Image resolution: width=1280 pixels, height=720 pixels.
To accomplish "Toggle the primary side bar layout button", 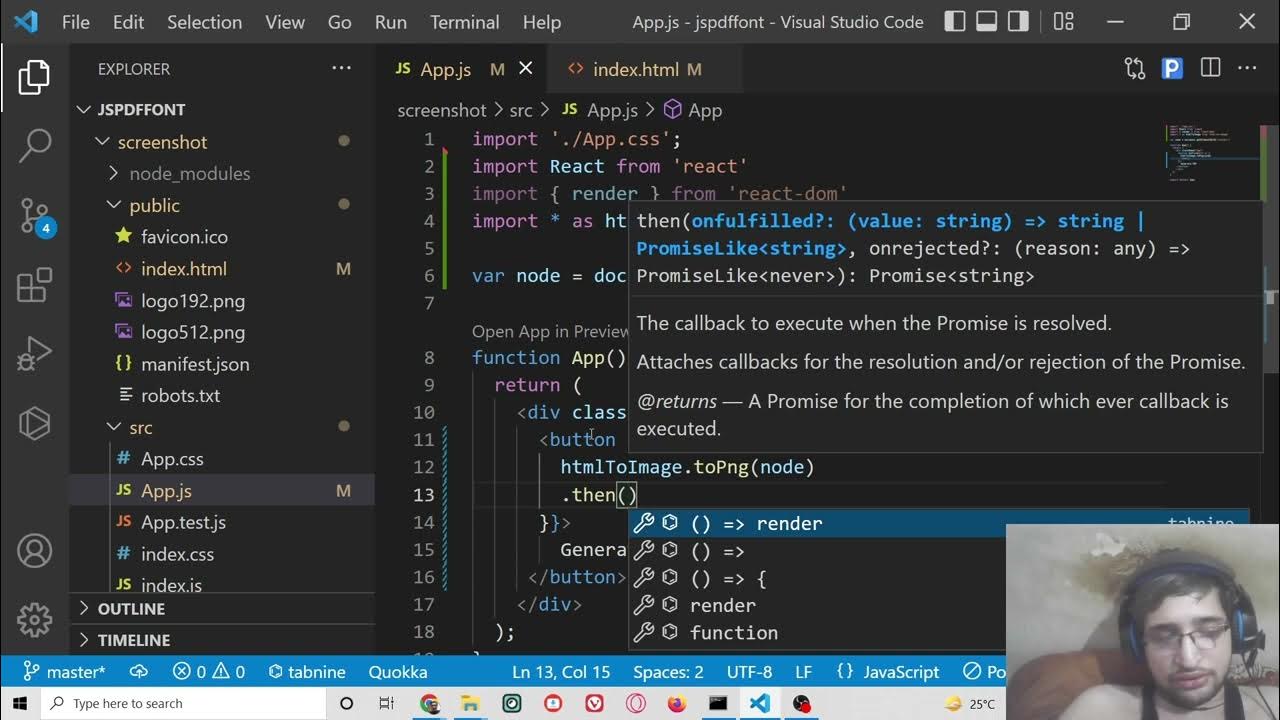I will coord(955,22).
